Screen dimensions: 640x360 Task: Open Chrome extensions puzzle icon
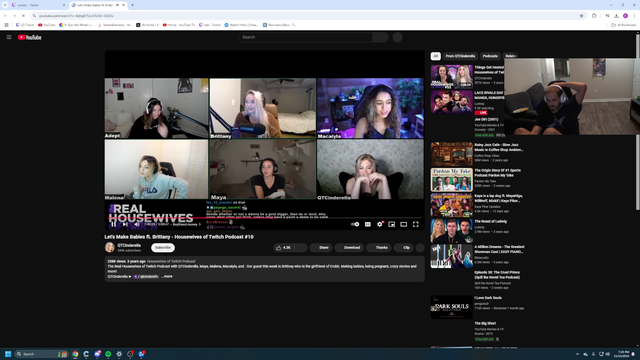coord(594,16)
